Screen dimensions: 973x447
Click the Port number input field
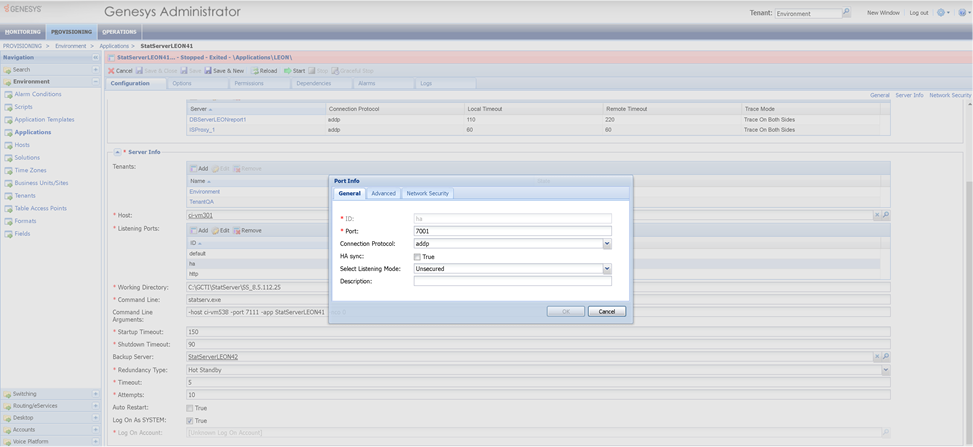point(512,231)
